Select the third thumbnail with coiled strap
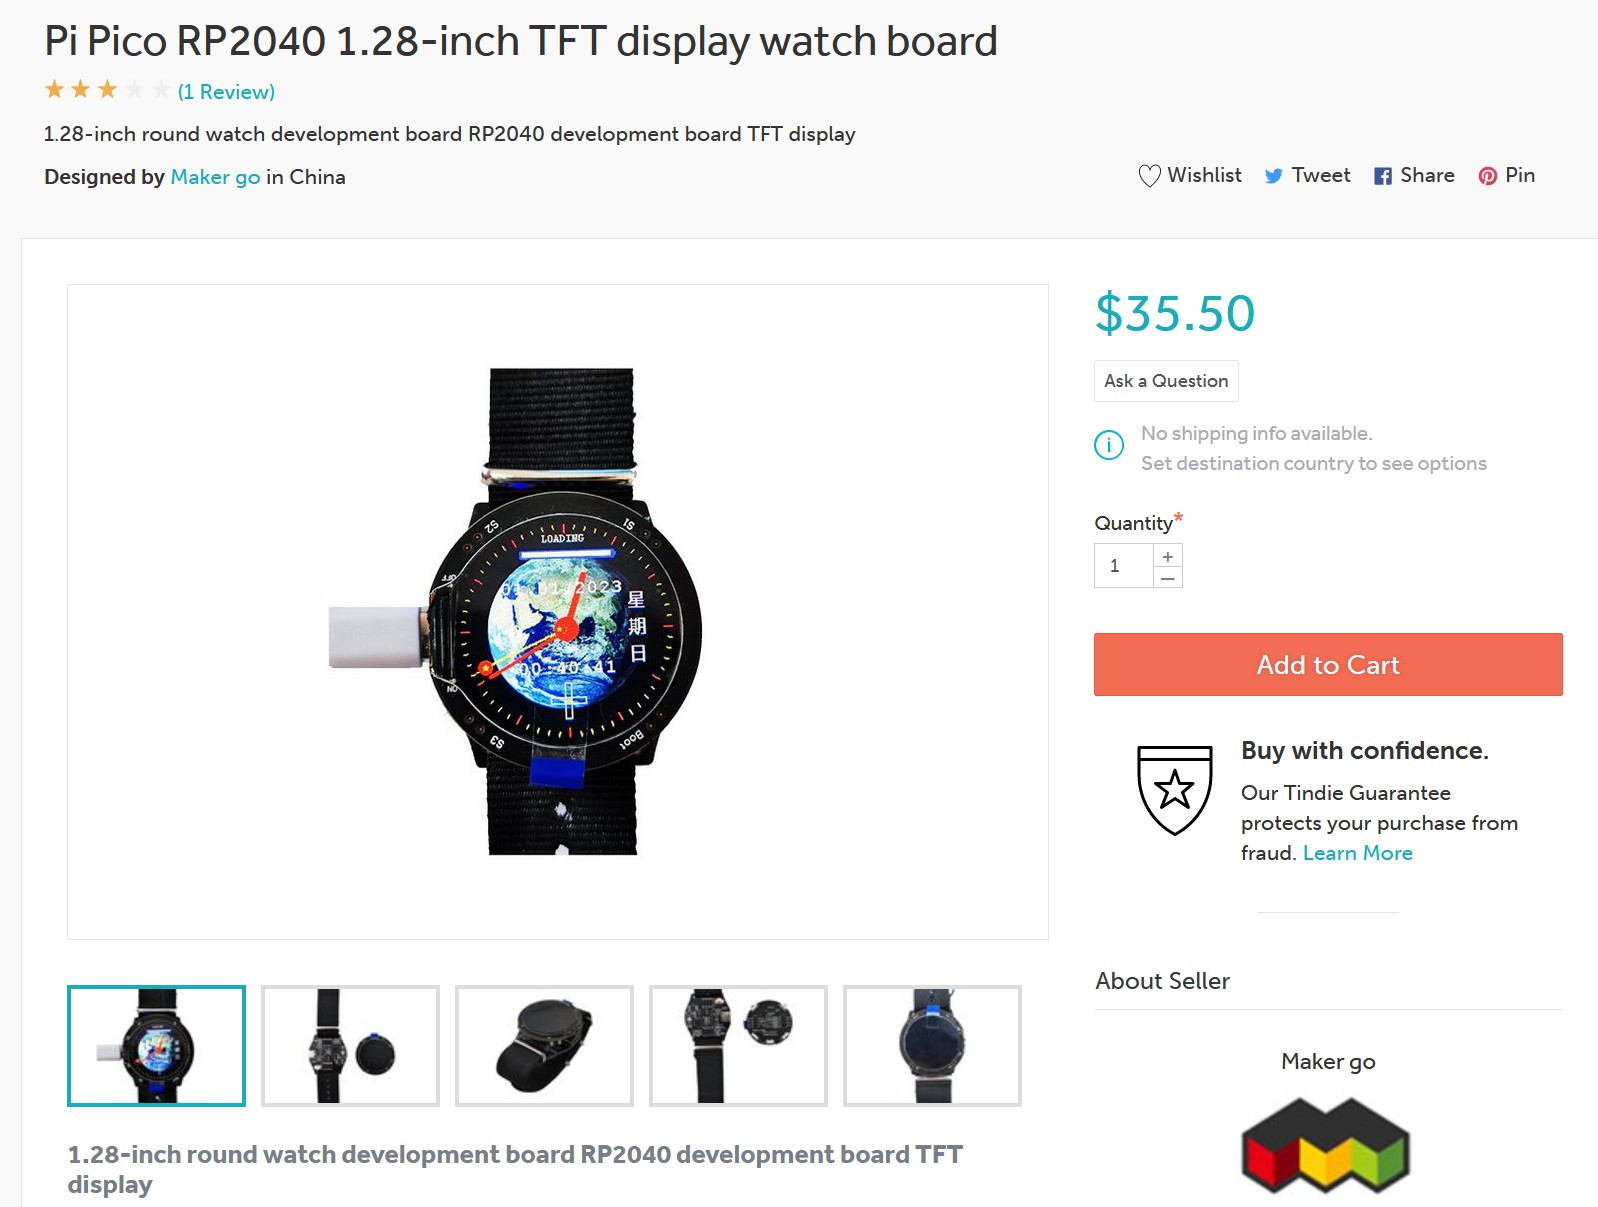Image resolution: width=1598 pixels, height=1207 pixels. click(x=544, y=1046)
